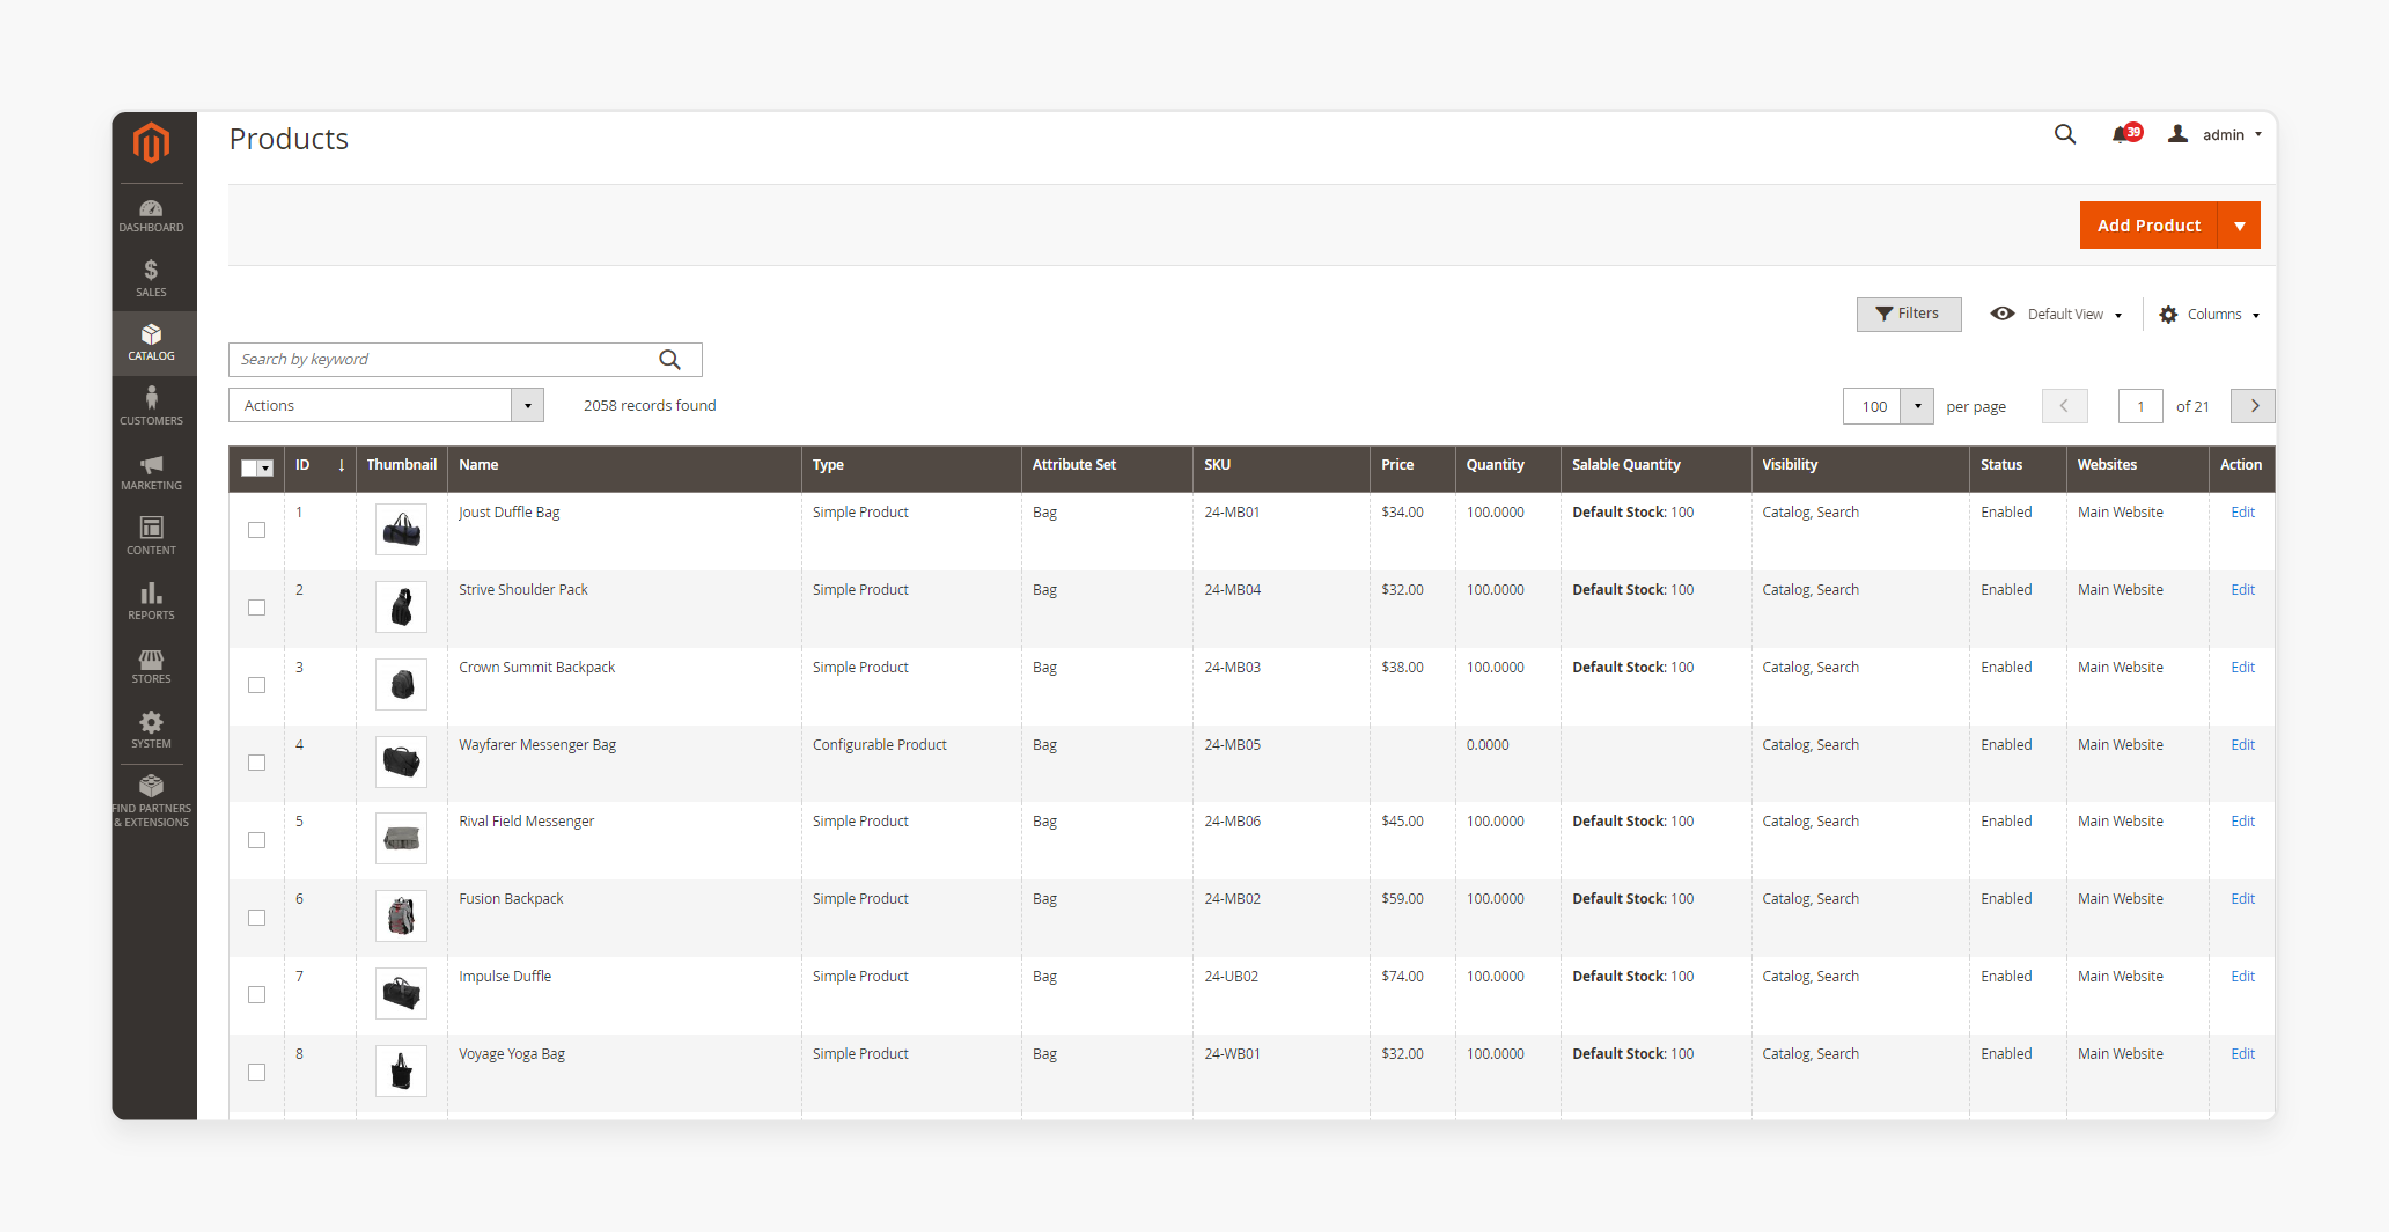Go to previous page arrow

2064,406
